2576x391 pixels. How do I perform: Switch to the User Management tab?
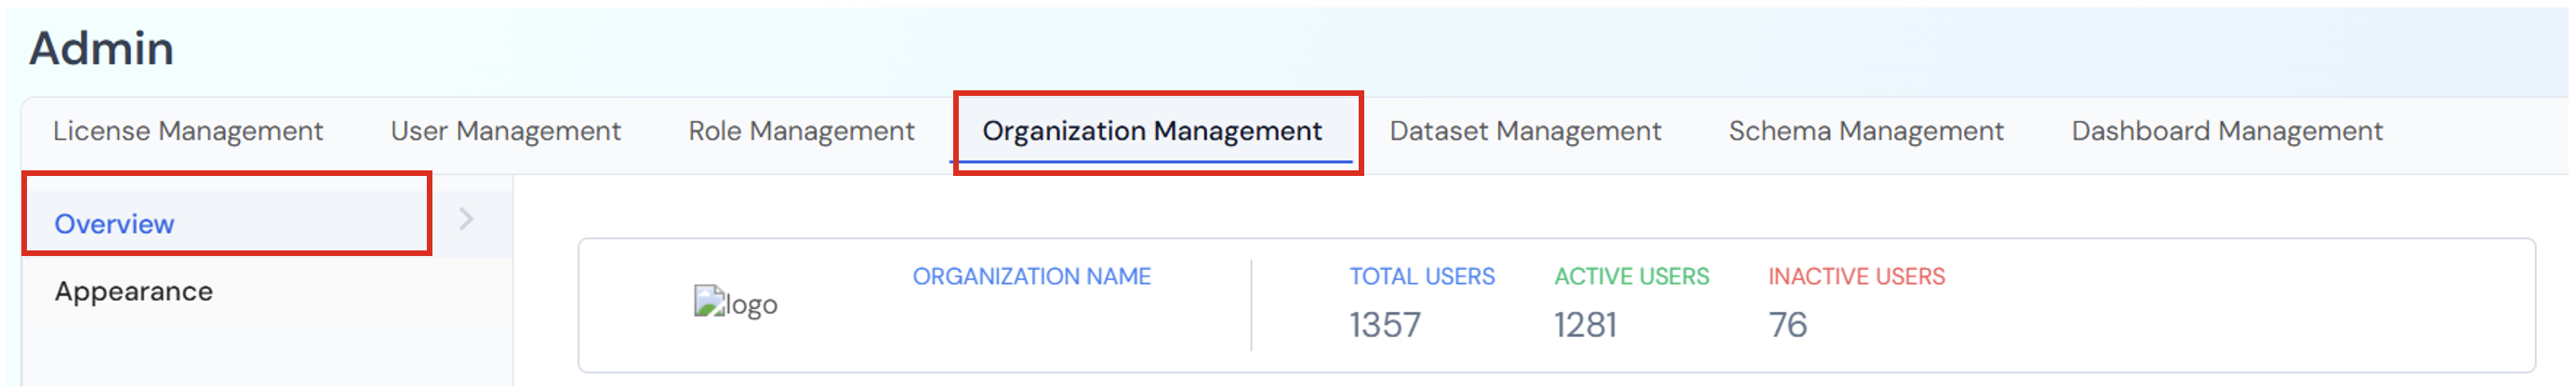[x=505, y=131]
